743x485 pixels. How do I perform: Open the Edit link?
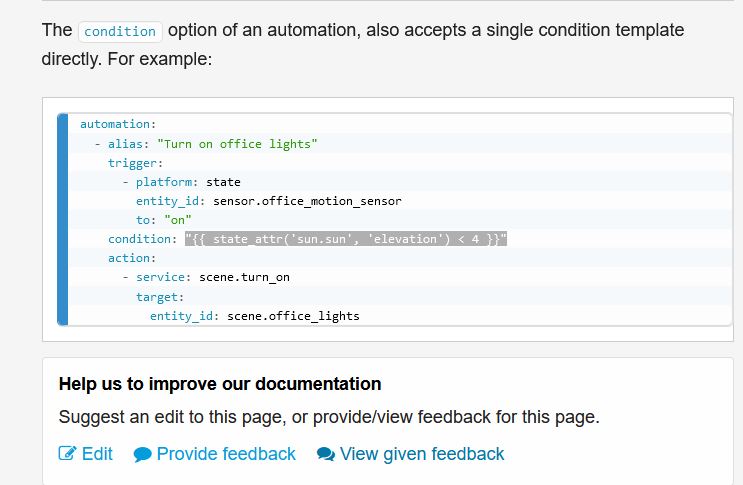click(x=86, y=454)
